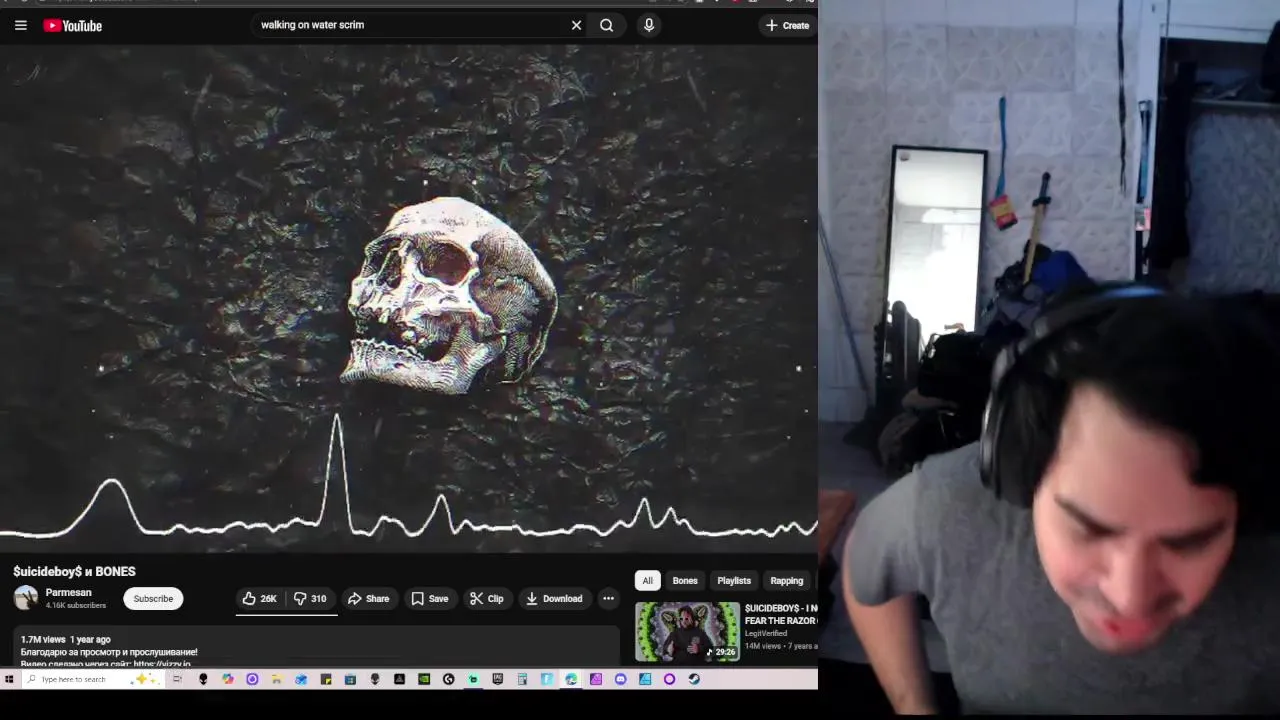Download the video
The height and width of the screenshot is (720, 1280).
(x=554, y=598)
